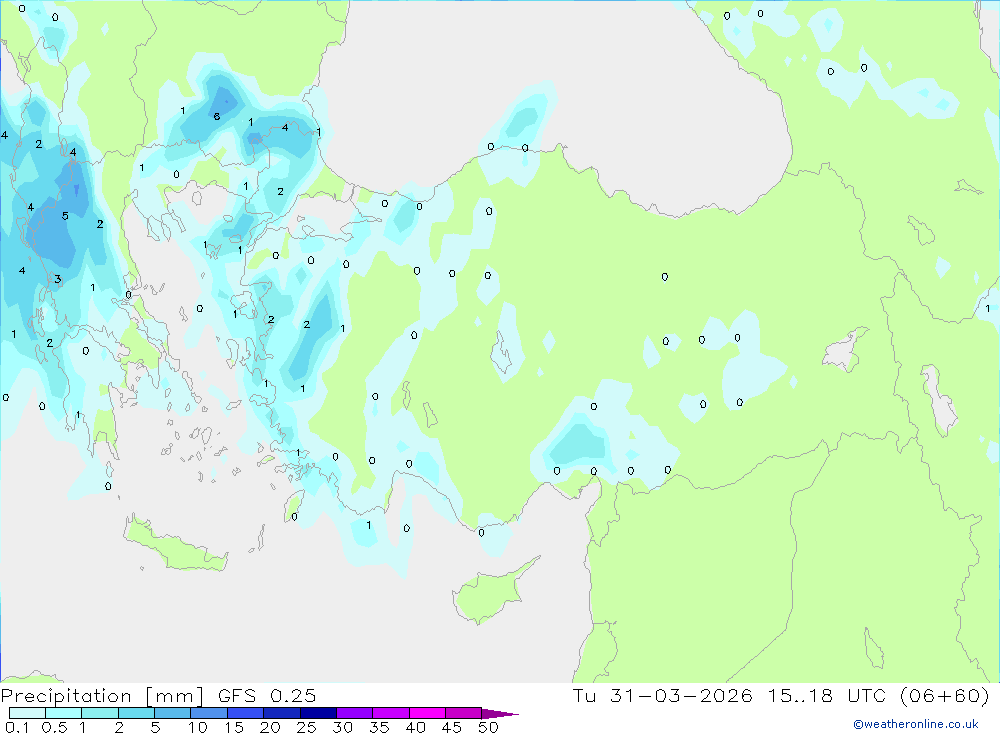Click the 25–30 mm legend color swatch

pyautogui.click(x=318, y=713)
